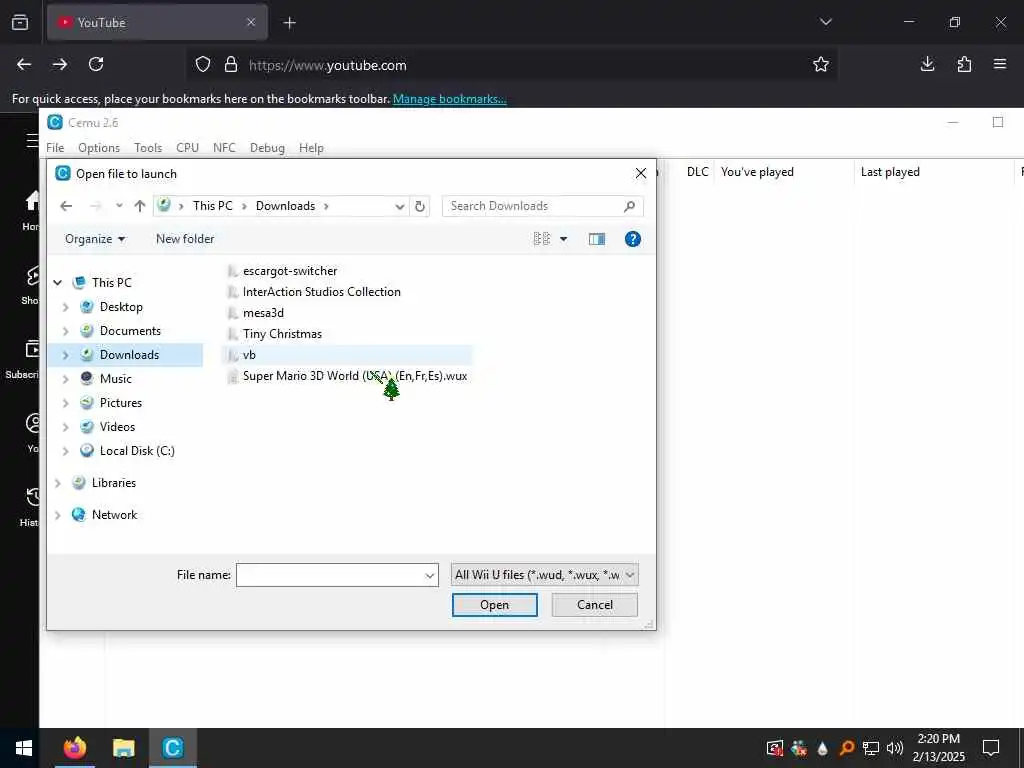Expand the Network tree node
The height and width of the screenshot is (768, 1024).
pyautogui.click(x=57, y=515)
